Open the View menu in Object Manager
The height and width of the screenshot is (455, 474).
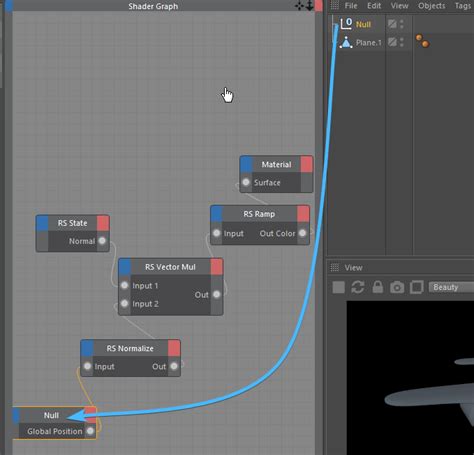(x=399, y=6)
